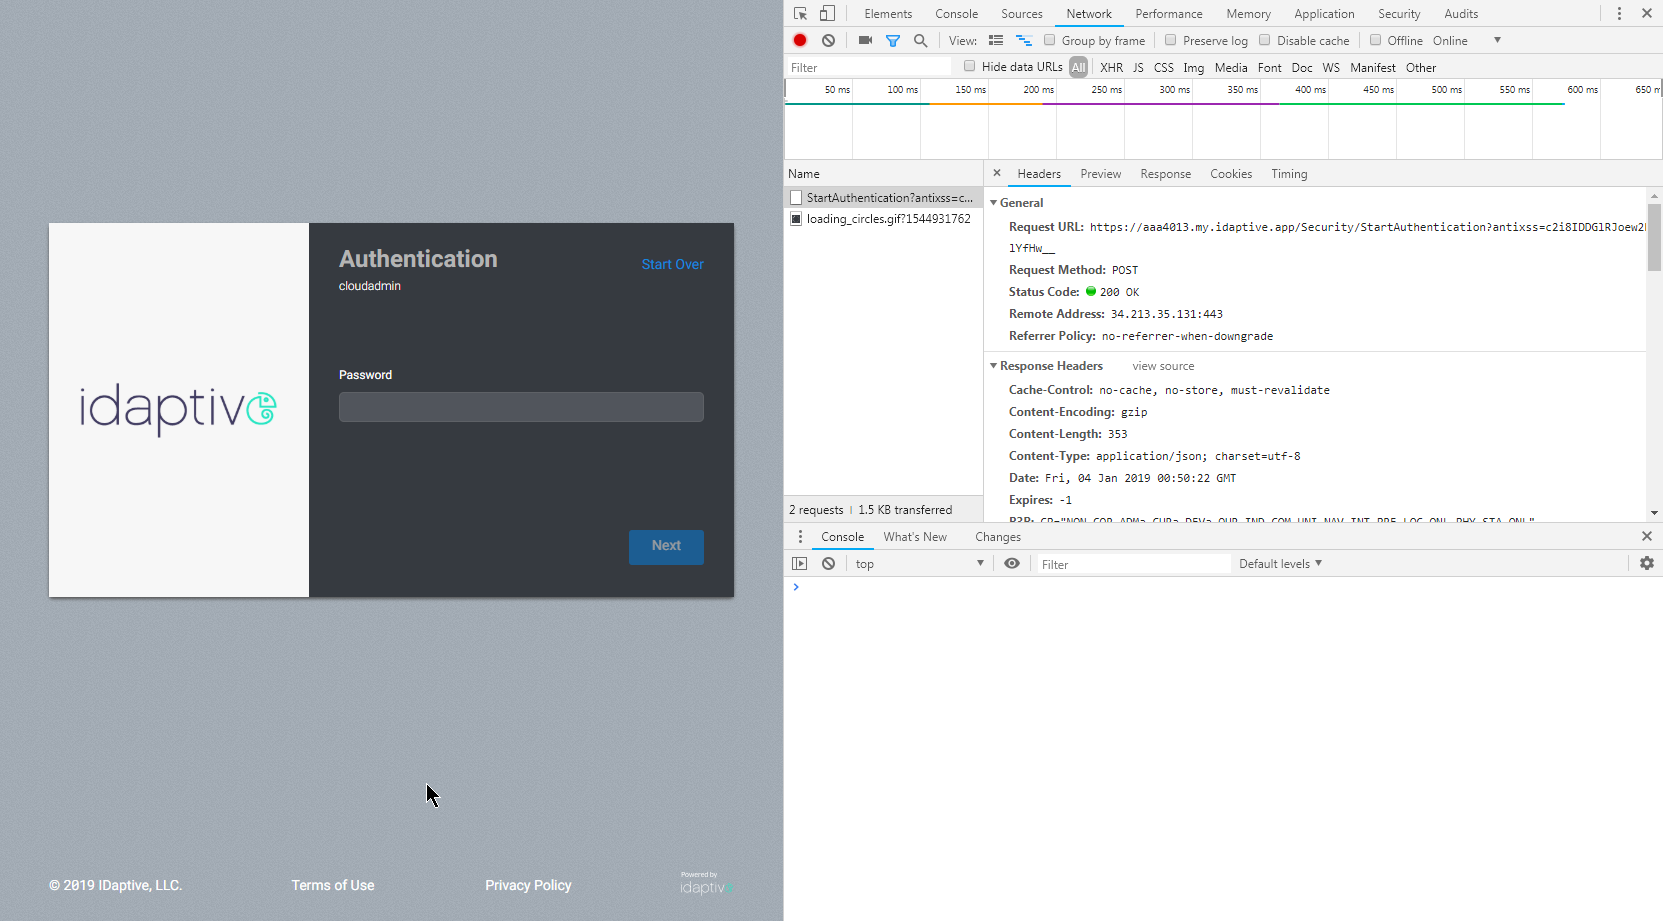This screenshot has width=1663, height=921.
Task: Close the request details pane
Action: 997,173
